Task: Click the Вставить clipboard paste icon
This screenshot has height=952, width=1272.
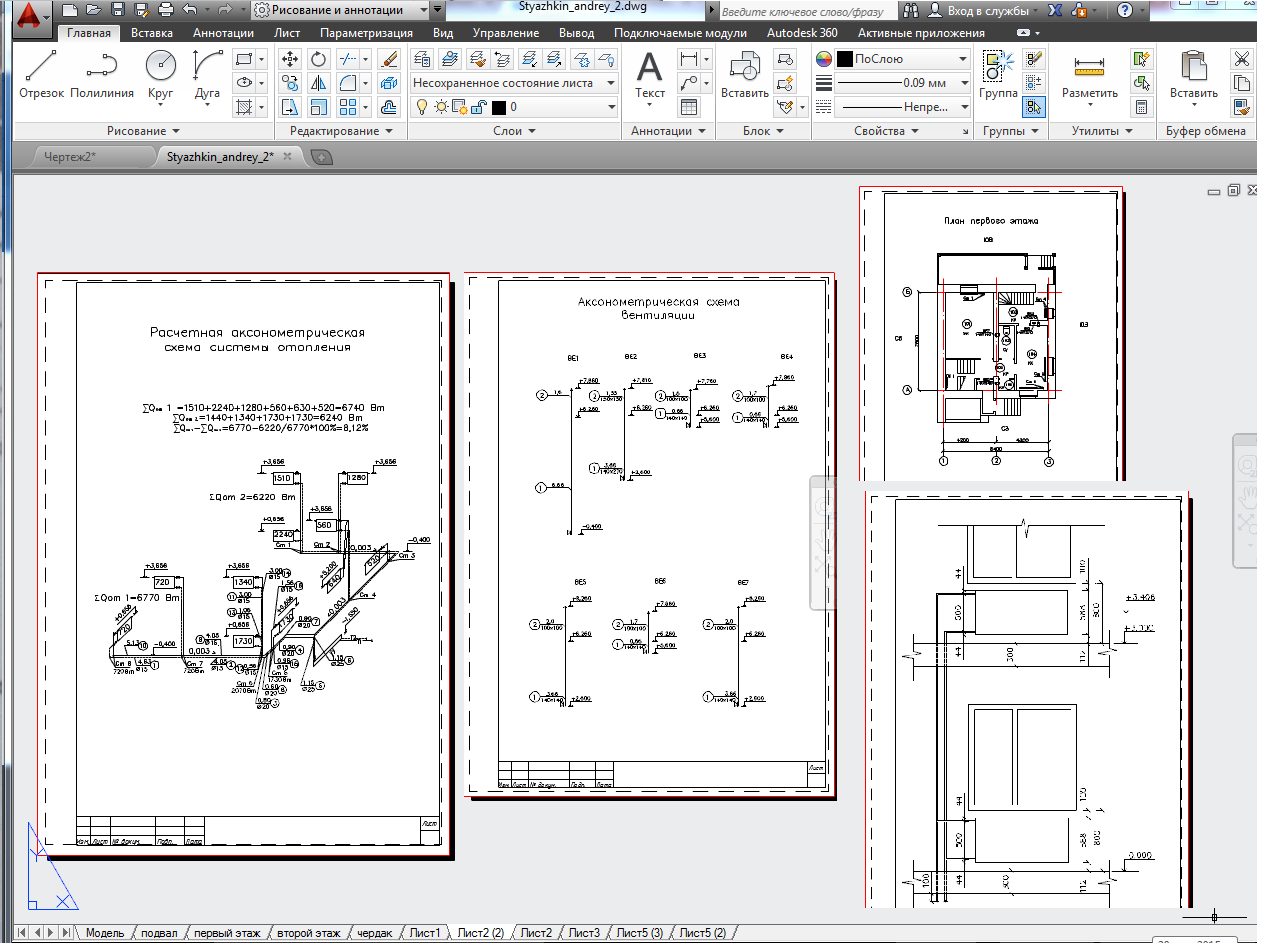Action: [x=1194, y=76]
